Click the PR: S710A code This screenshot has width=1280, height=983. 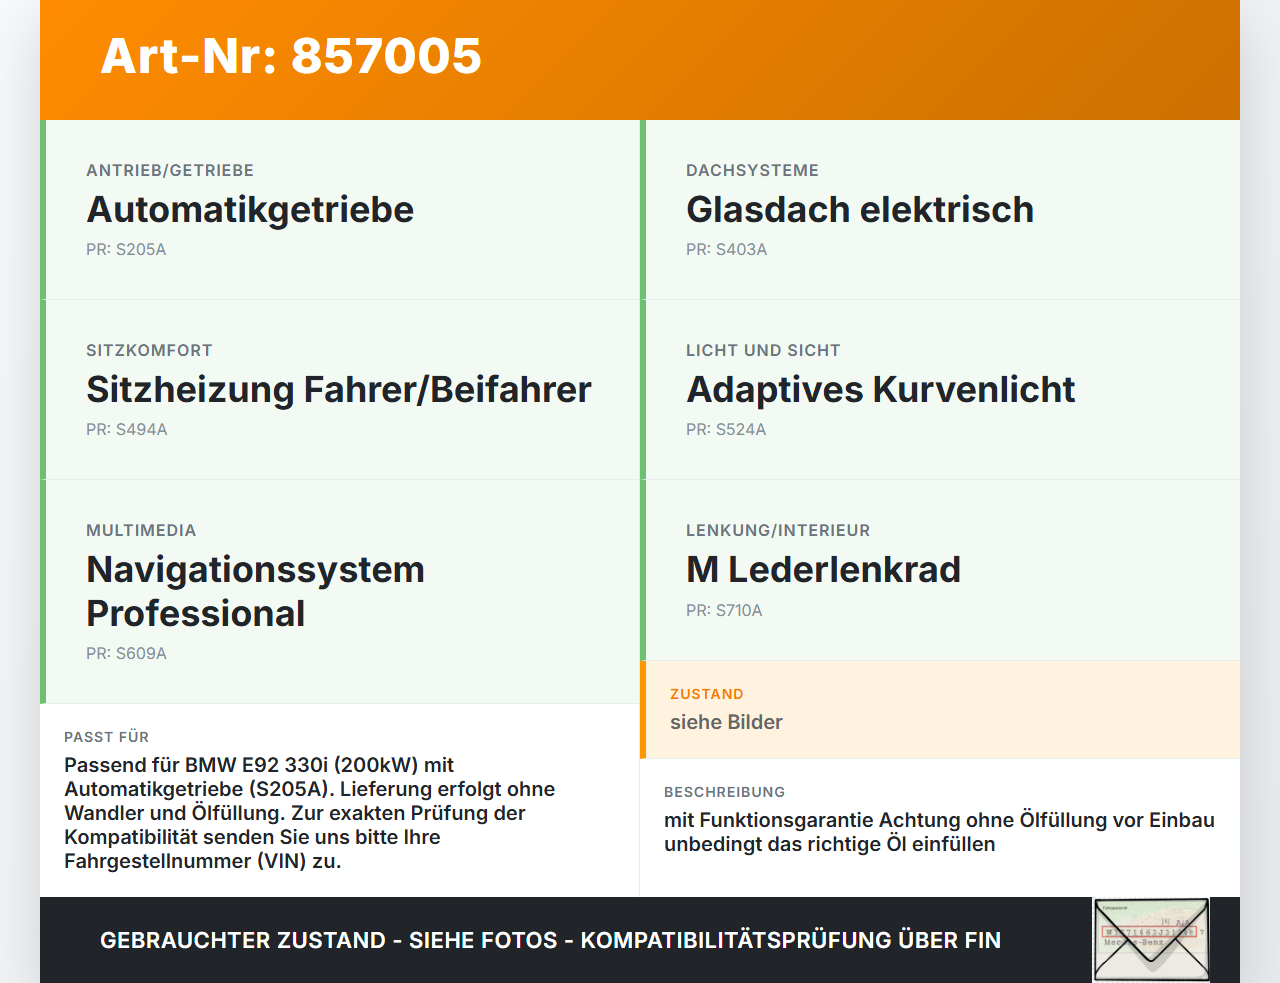click(x=724, y=610)
